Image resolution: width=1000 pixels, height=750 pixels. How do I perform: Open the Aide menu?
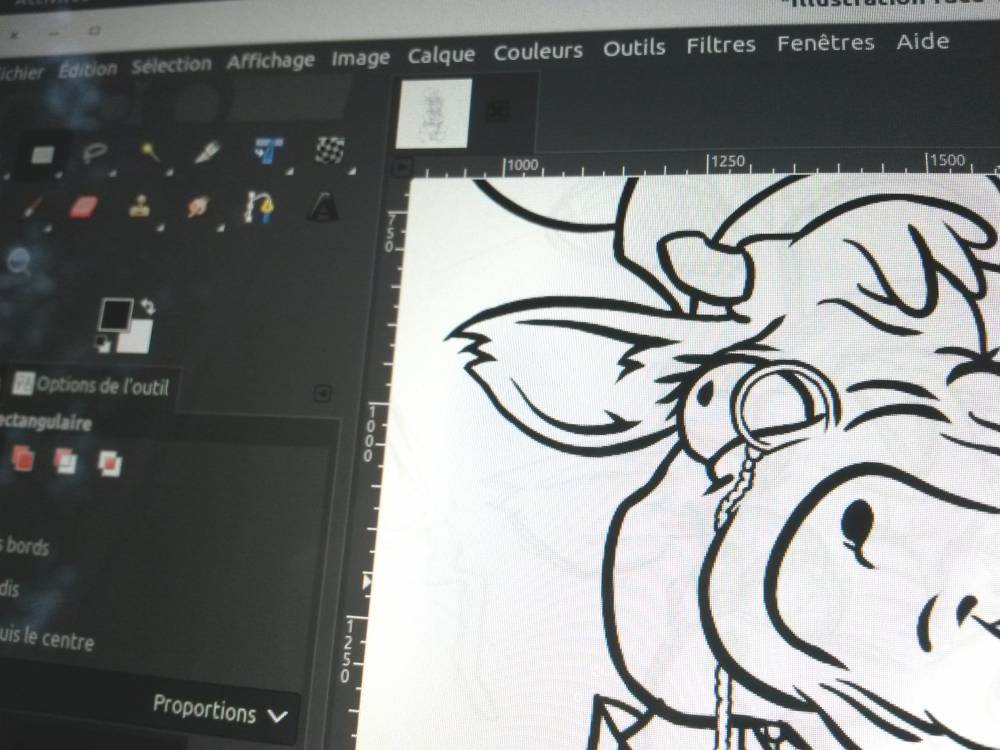[x=923, y=41]
